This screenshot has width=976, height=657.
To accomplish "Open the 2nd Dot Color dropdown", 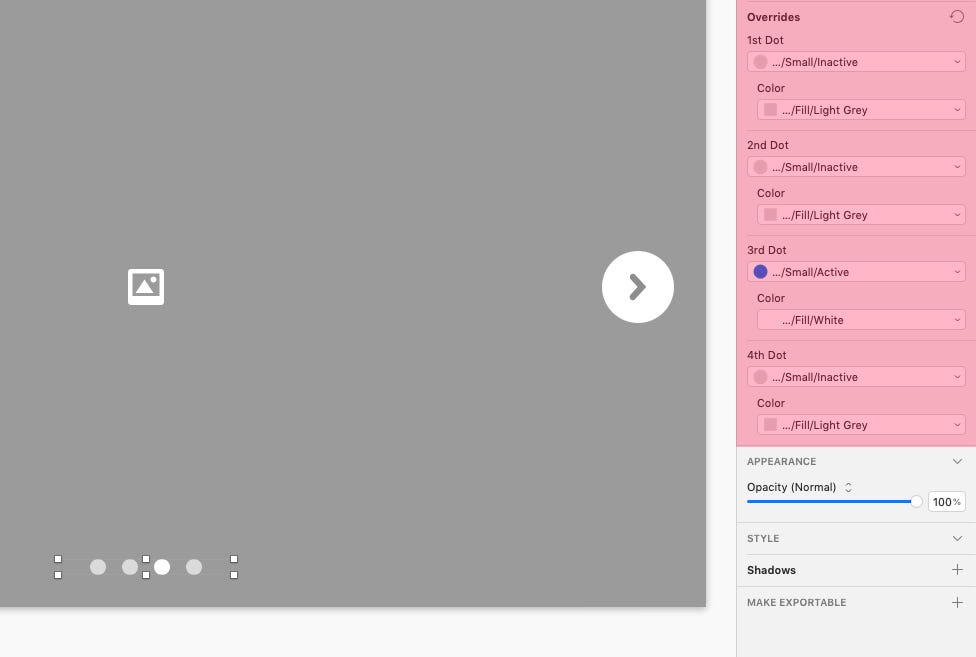I will click(x=861, y=215).
